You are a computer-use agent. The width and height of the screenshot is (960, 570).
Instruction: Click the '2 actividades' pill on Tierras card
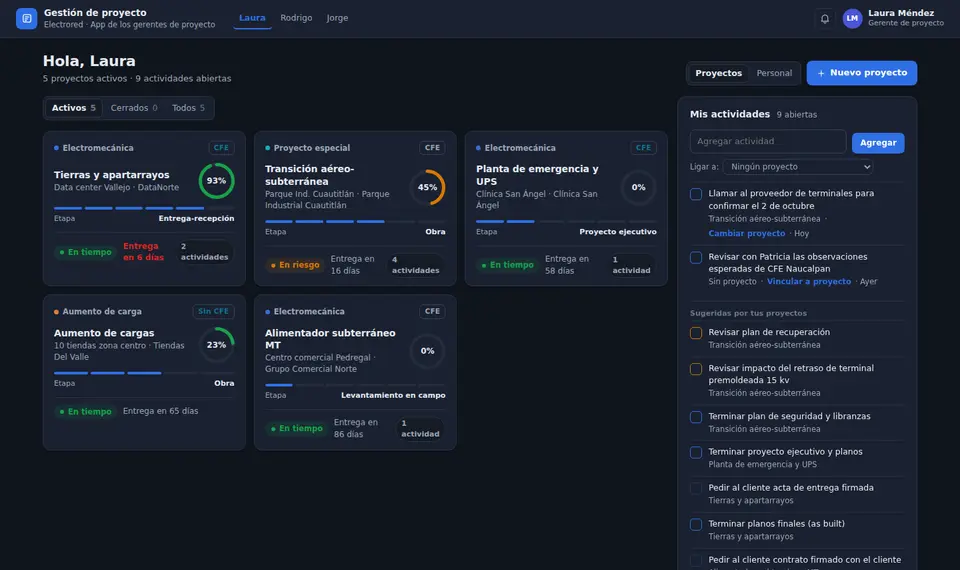(x=204, y=252)
